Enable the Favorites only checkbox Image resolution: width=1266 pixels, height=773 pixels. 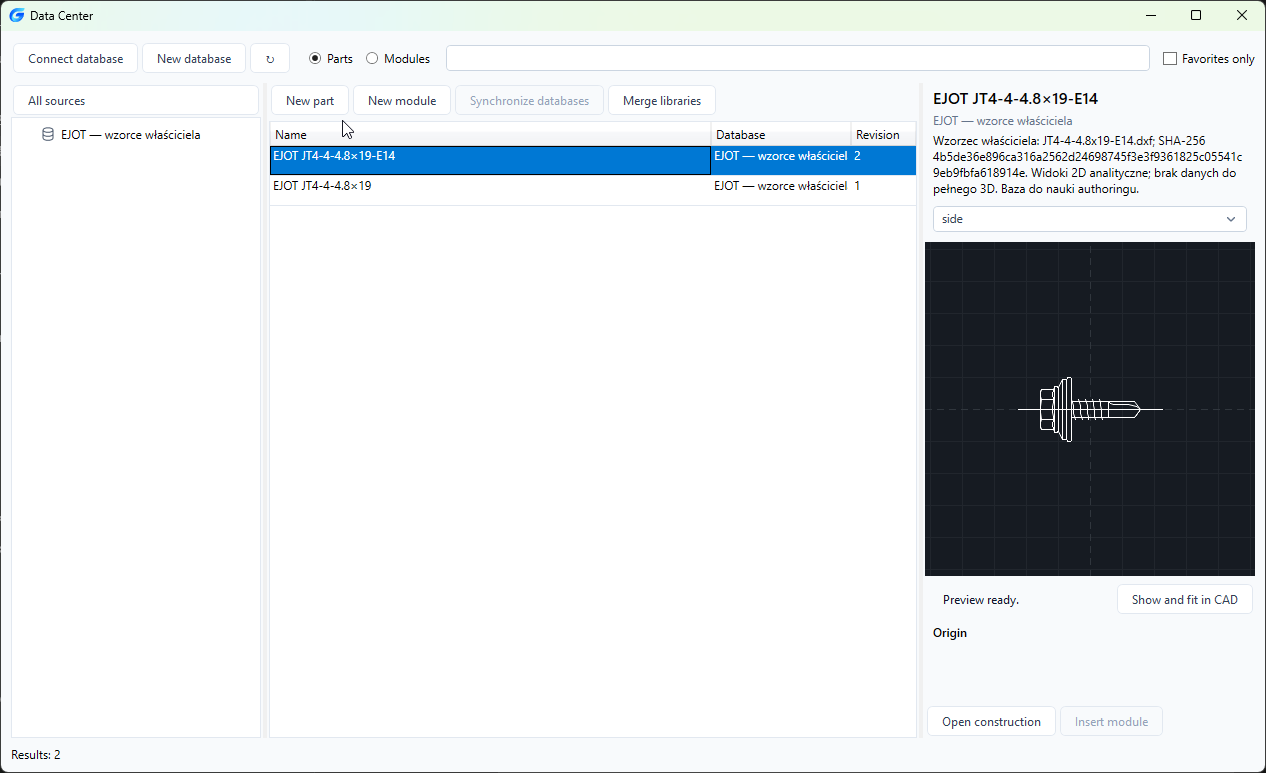tap(1170, 59)
